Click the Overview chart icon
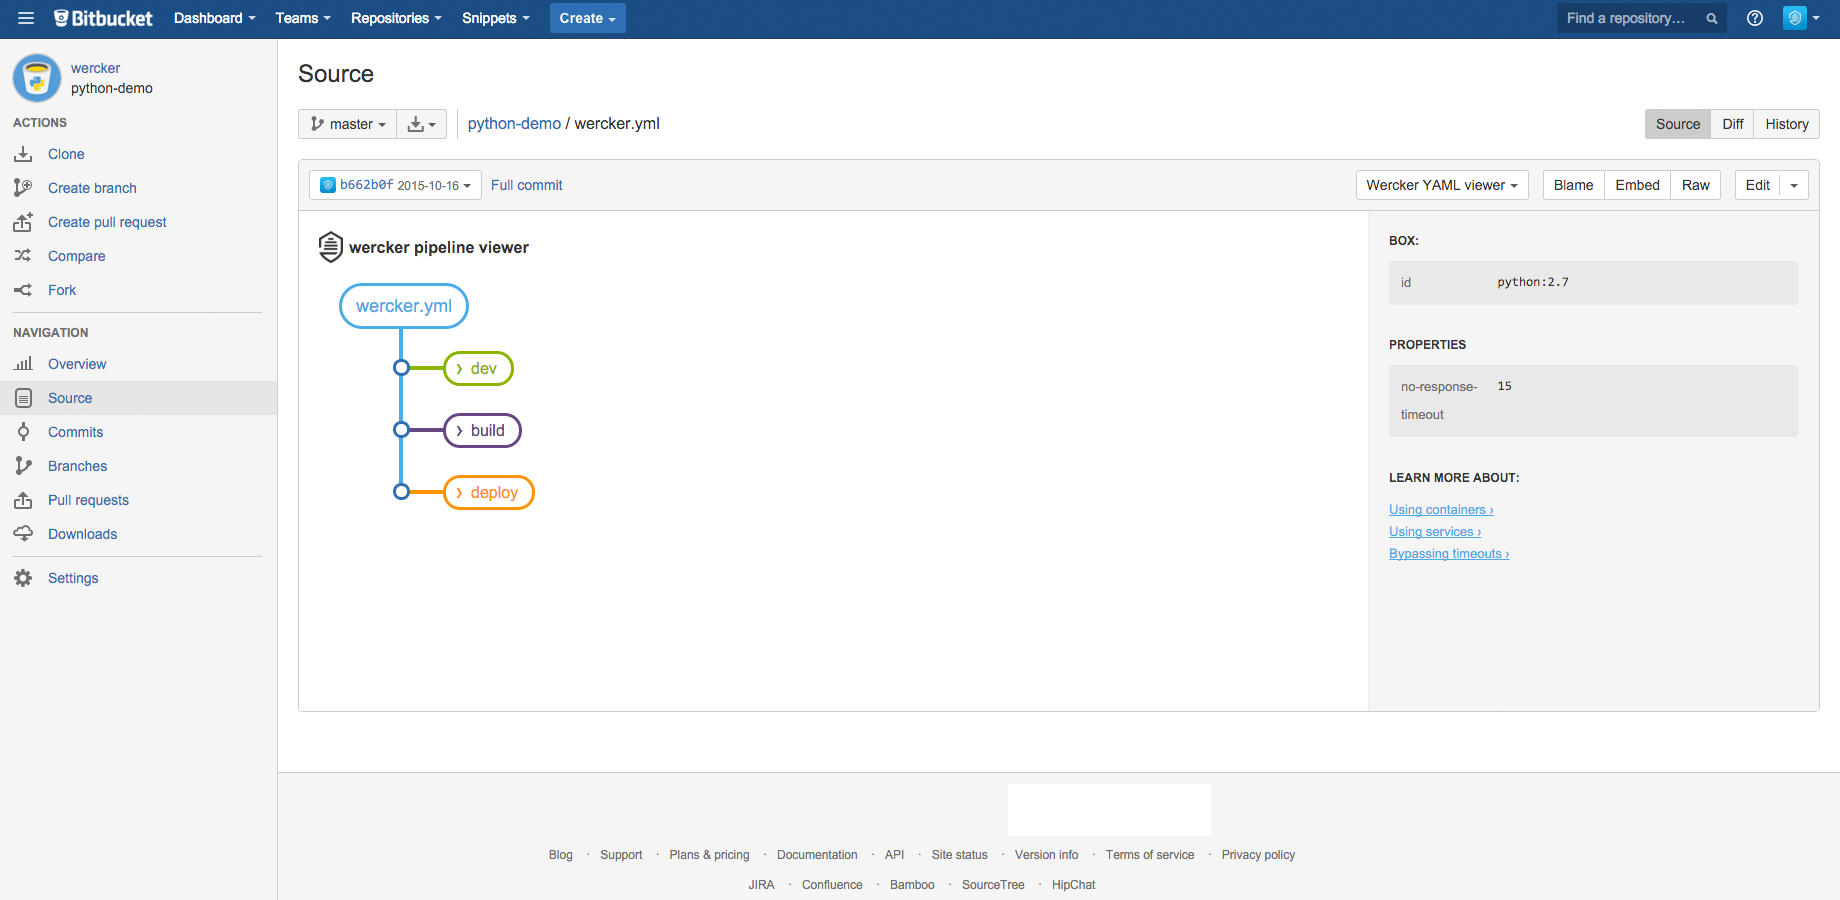 point(23,364)
